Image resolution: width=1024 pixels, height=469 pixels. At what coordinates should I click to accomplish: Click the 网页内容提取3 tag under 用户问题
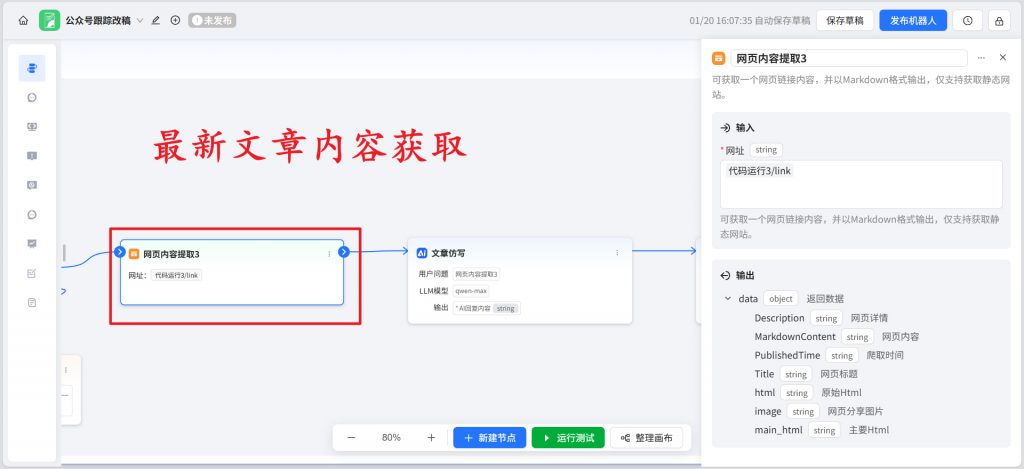point(477,274)
